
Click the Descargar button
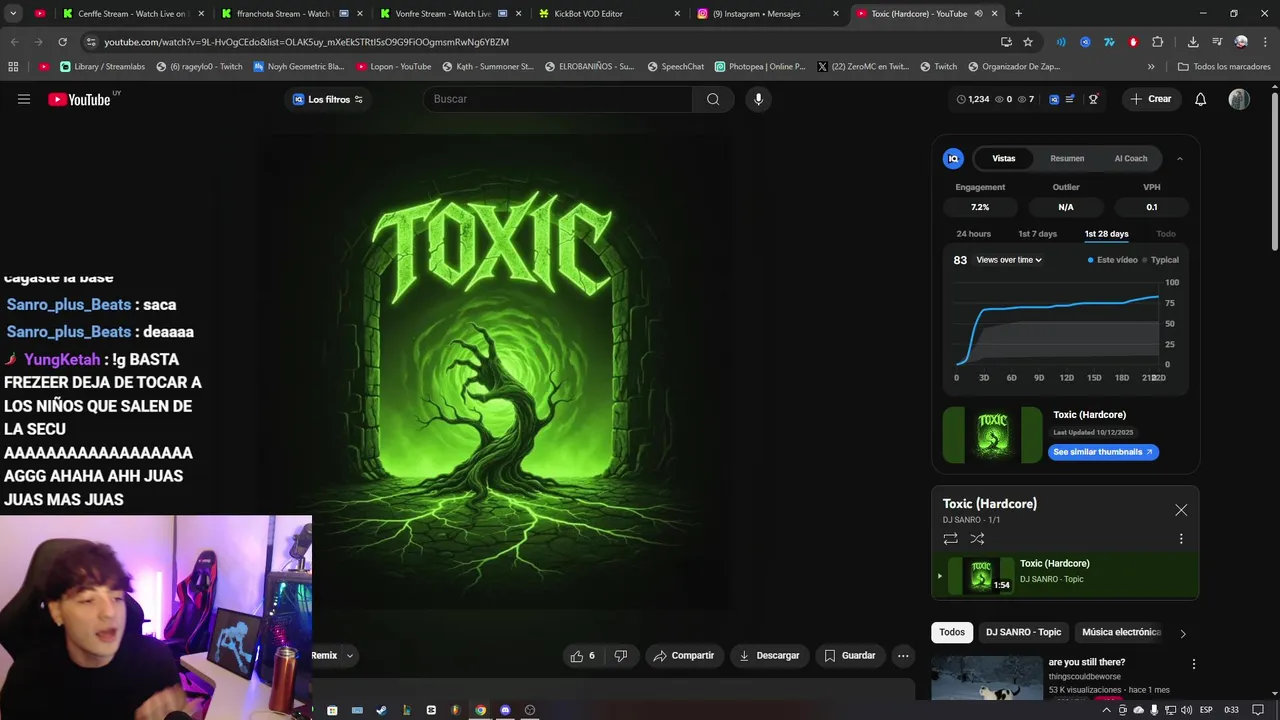coord(769,656)
